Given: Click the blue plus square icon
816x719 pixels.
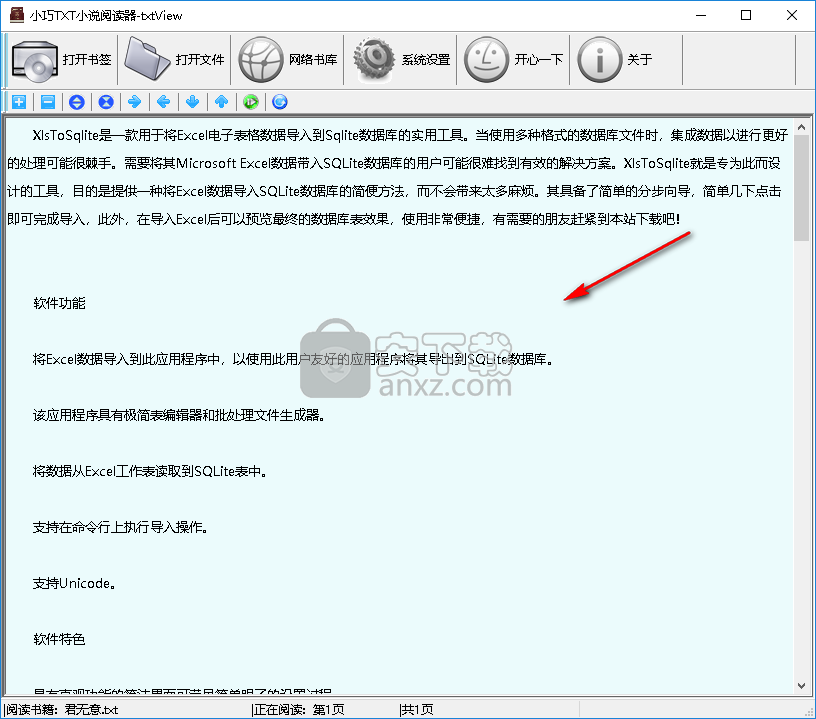Looking at the screenshot, I should pyautogui.click(x=19, y=102).
